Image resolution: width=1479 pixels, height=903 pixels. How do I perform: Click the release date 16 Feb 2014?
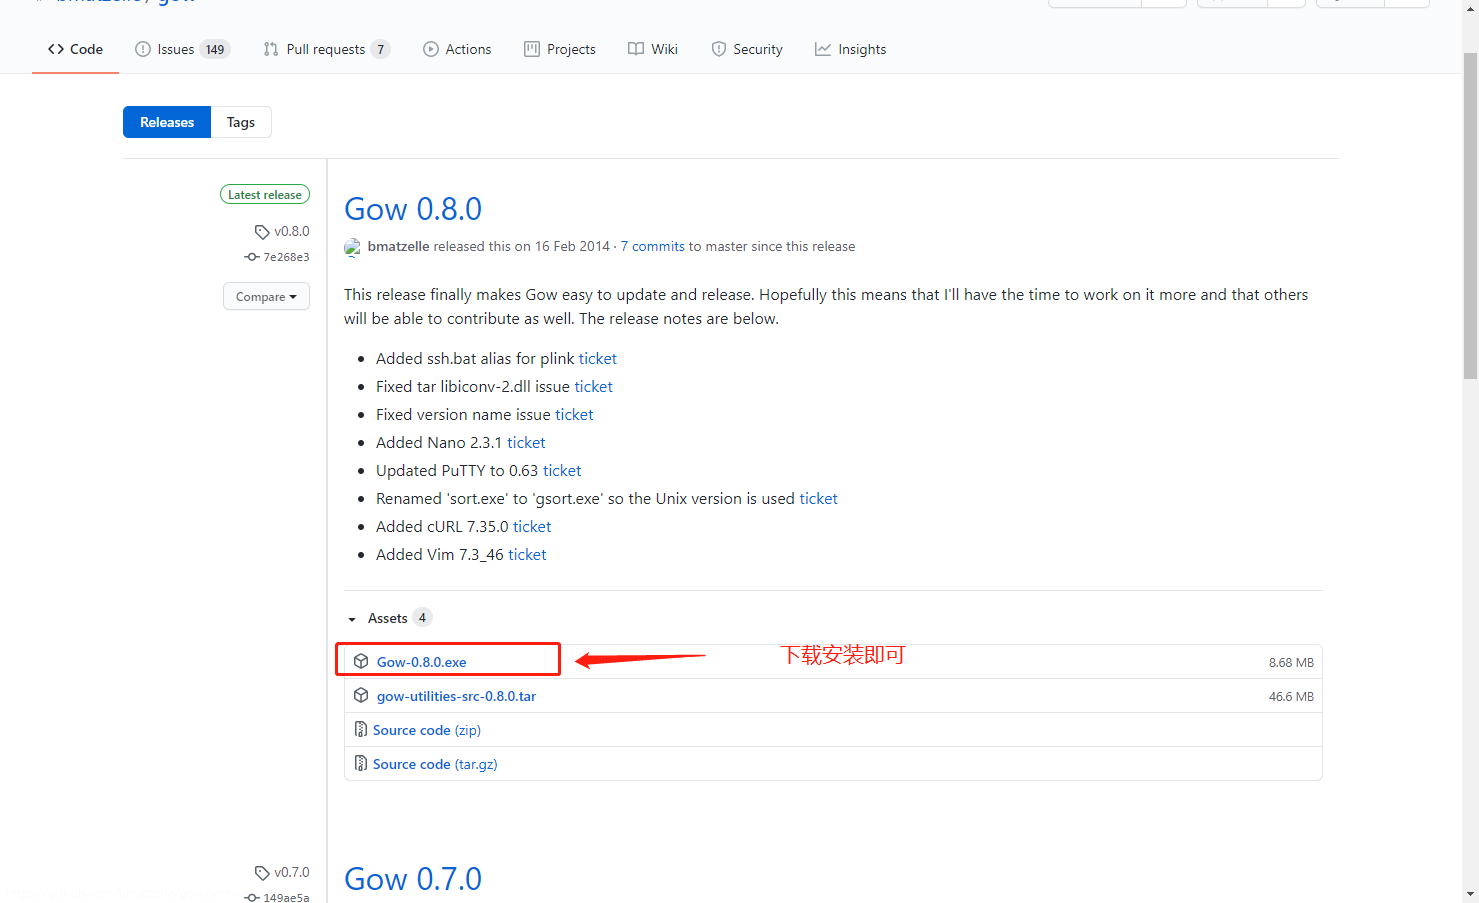(572, 246)
